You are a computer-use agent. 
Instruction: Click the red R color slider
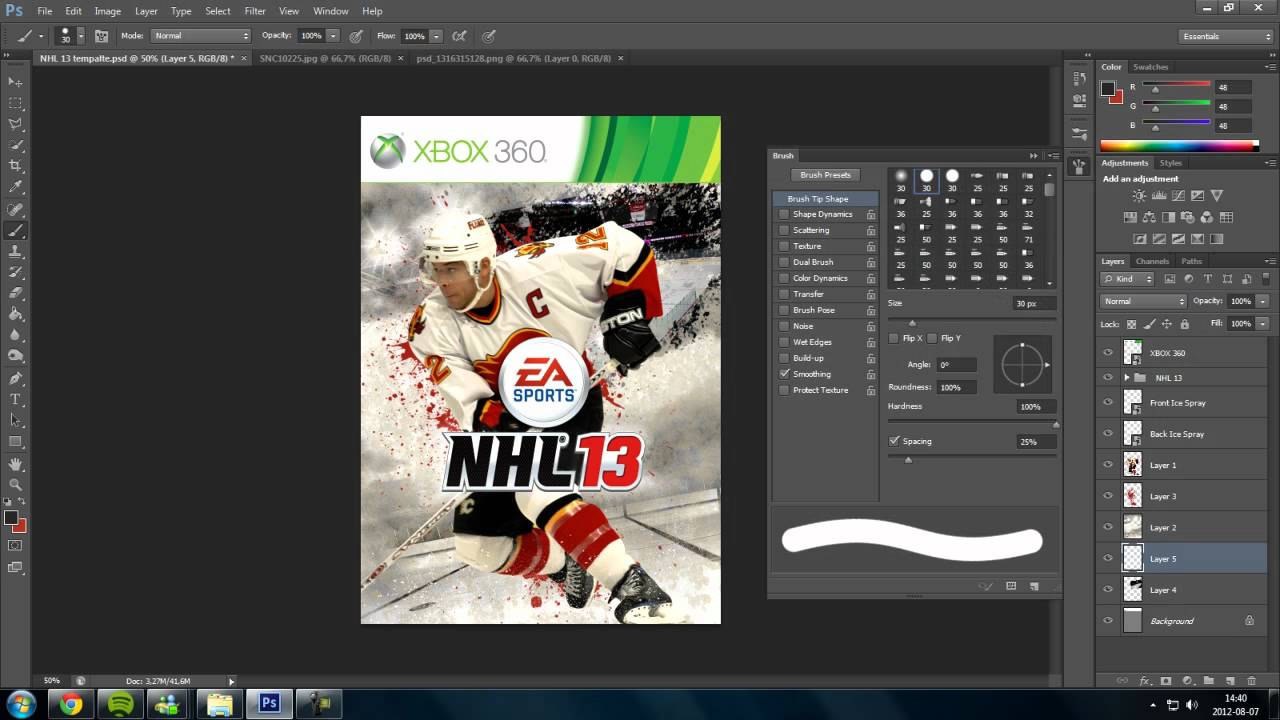pos(1177,87)
